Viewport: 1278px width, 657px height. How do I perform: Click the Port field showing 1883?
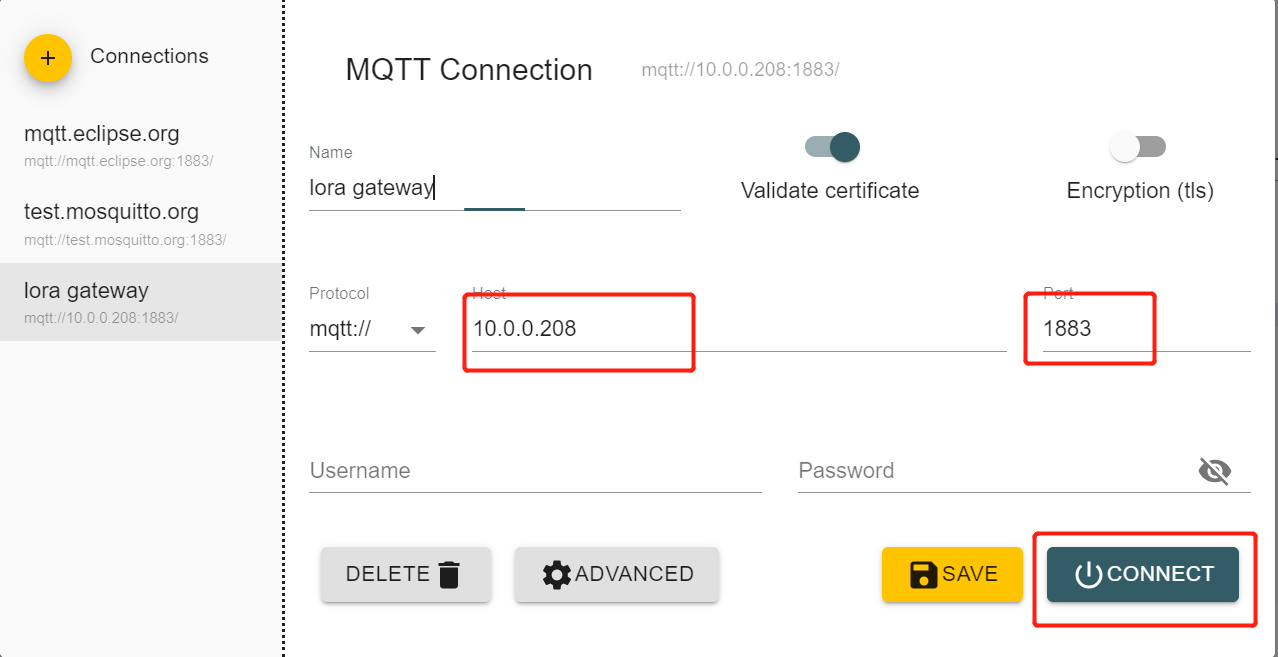pos(1146,329)
